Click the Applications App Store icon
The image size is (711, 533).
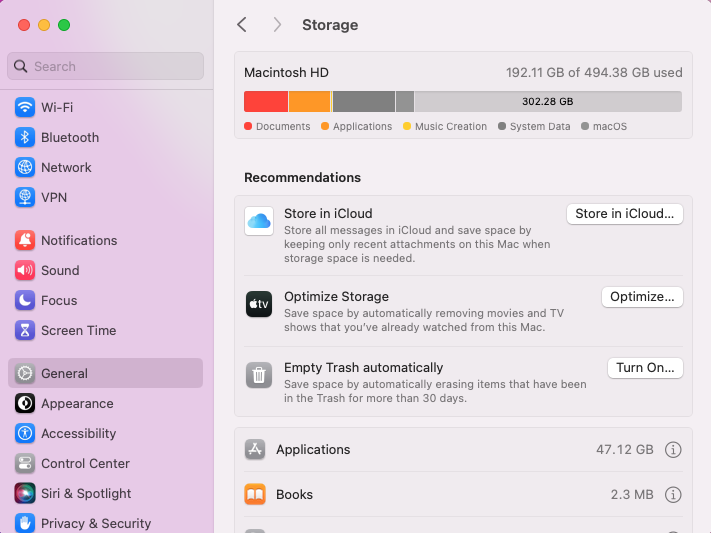pyautogui.click(x=255, y=450)
